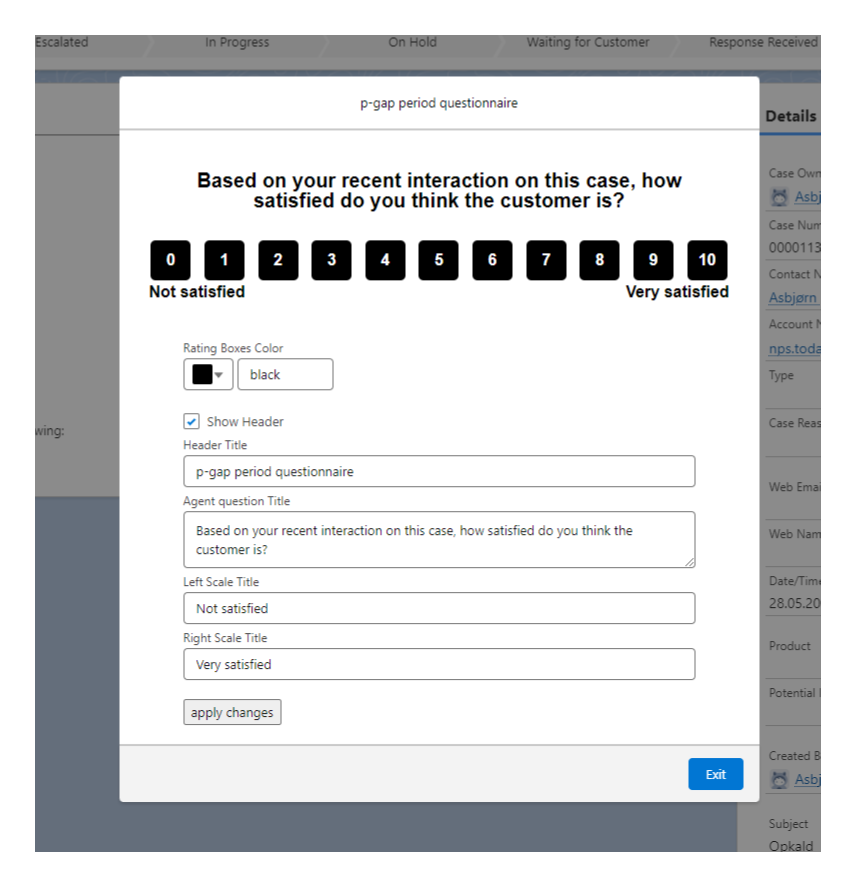Select rating box 10
Screen dimensions: 852x884
[707, 260]
